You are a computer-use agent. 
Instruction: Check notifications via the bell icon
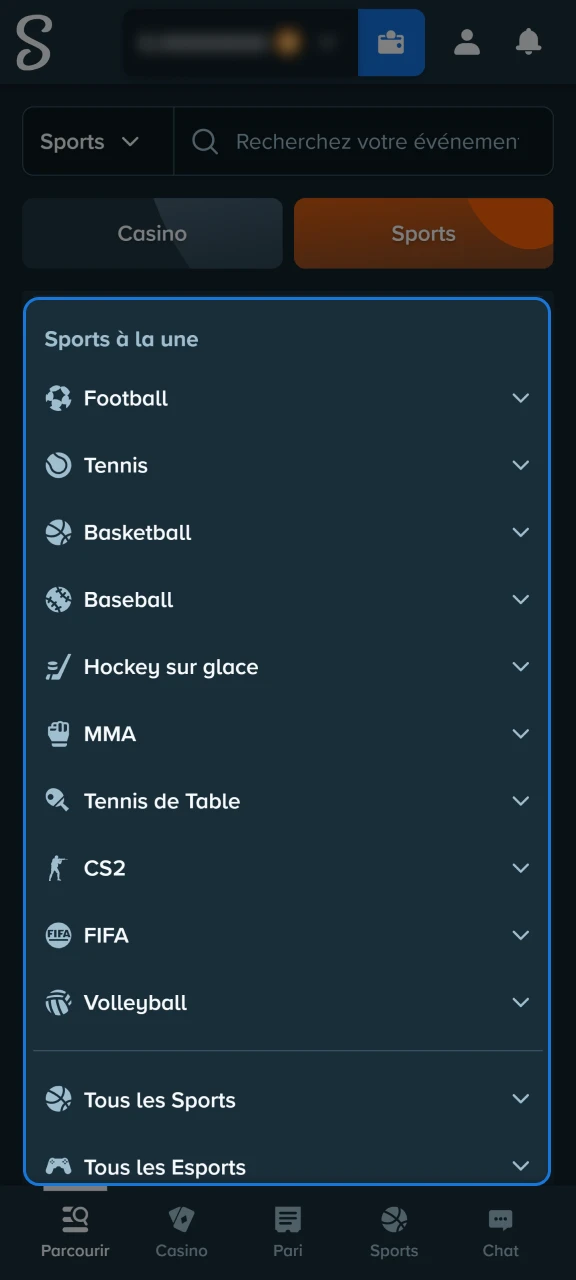[x=528, y=42]
